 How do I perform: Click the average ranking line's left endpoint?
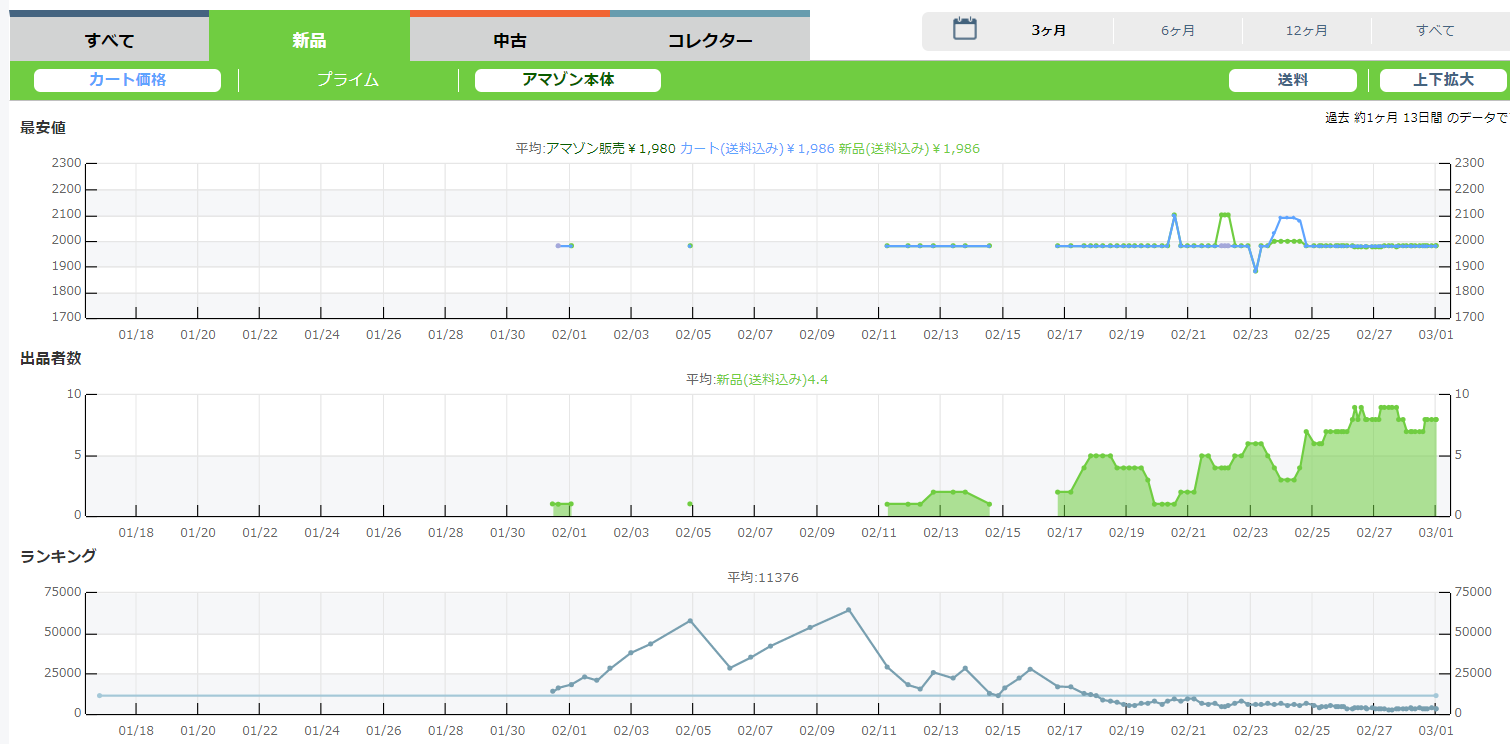pyautogui.click(x=99, y=695)
